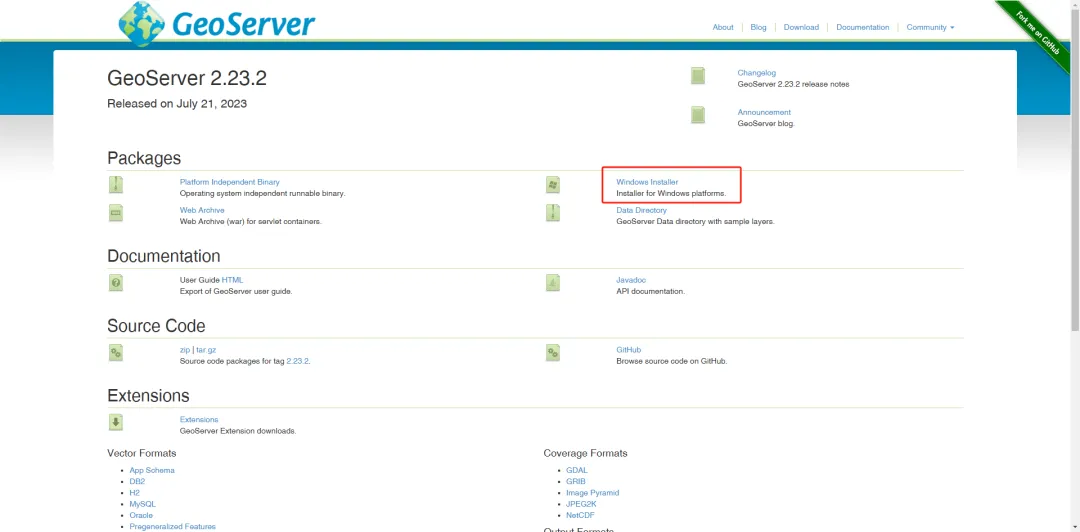Click the 'Released on July 21, 2023' text
The image size is (1080, 532).
(x=177, y=104)
